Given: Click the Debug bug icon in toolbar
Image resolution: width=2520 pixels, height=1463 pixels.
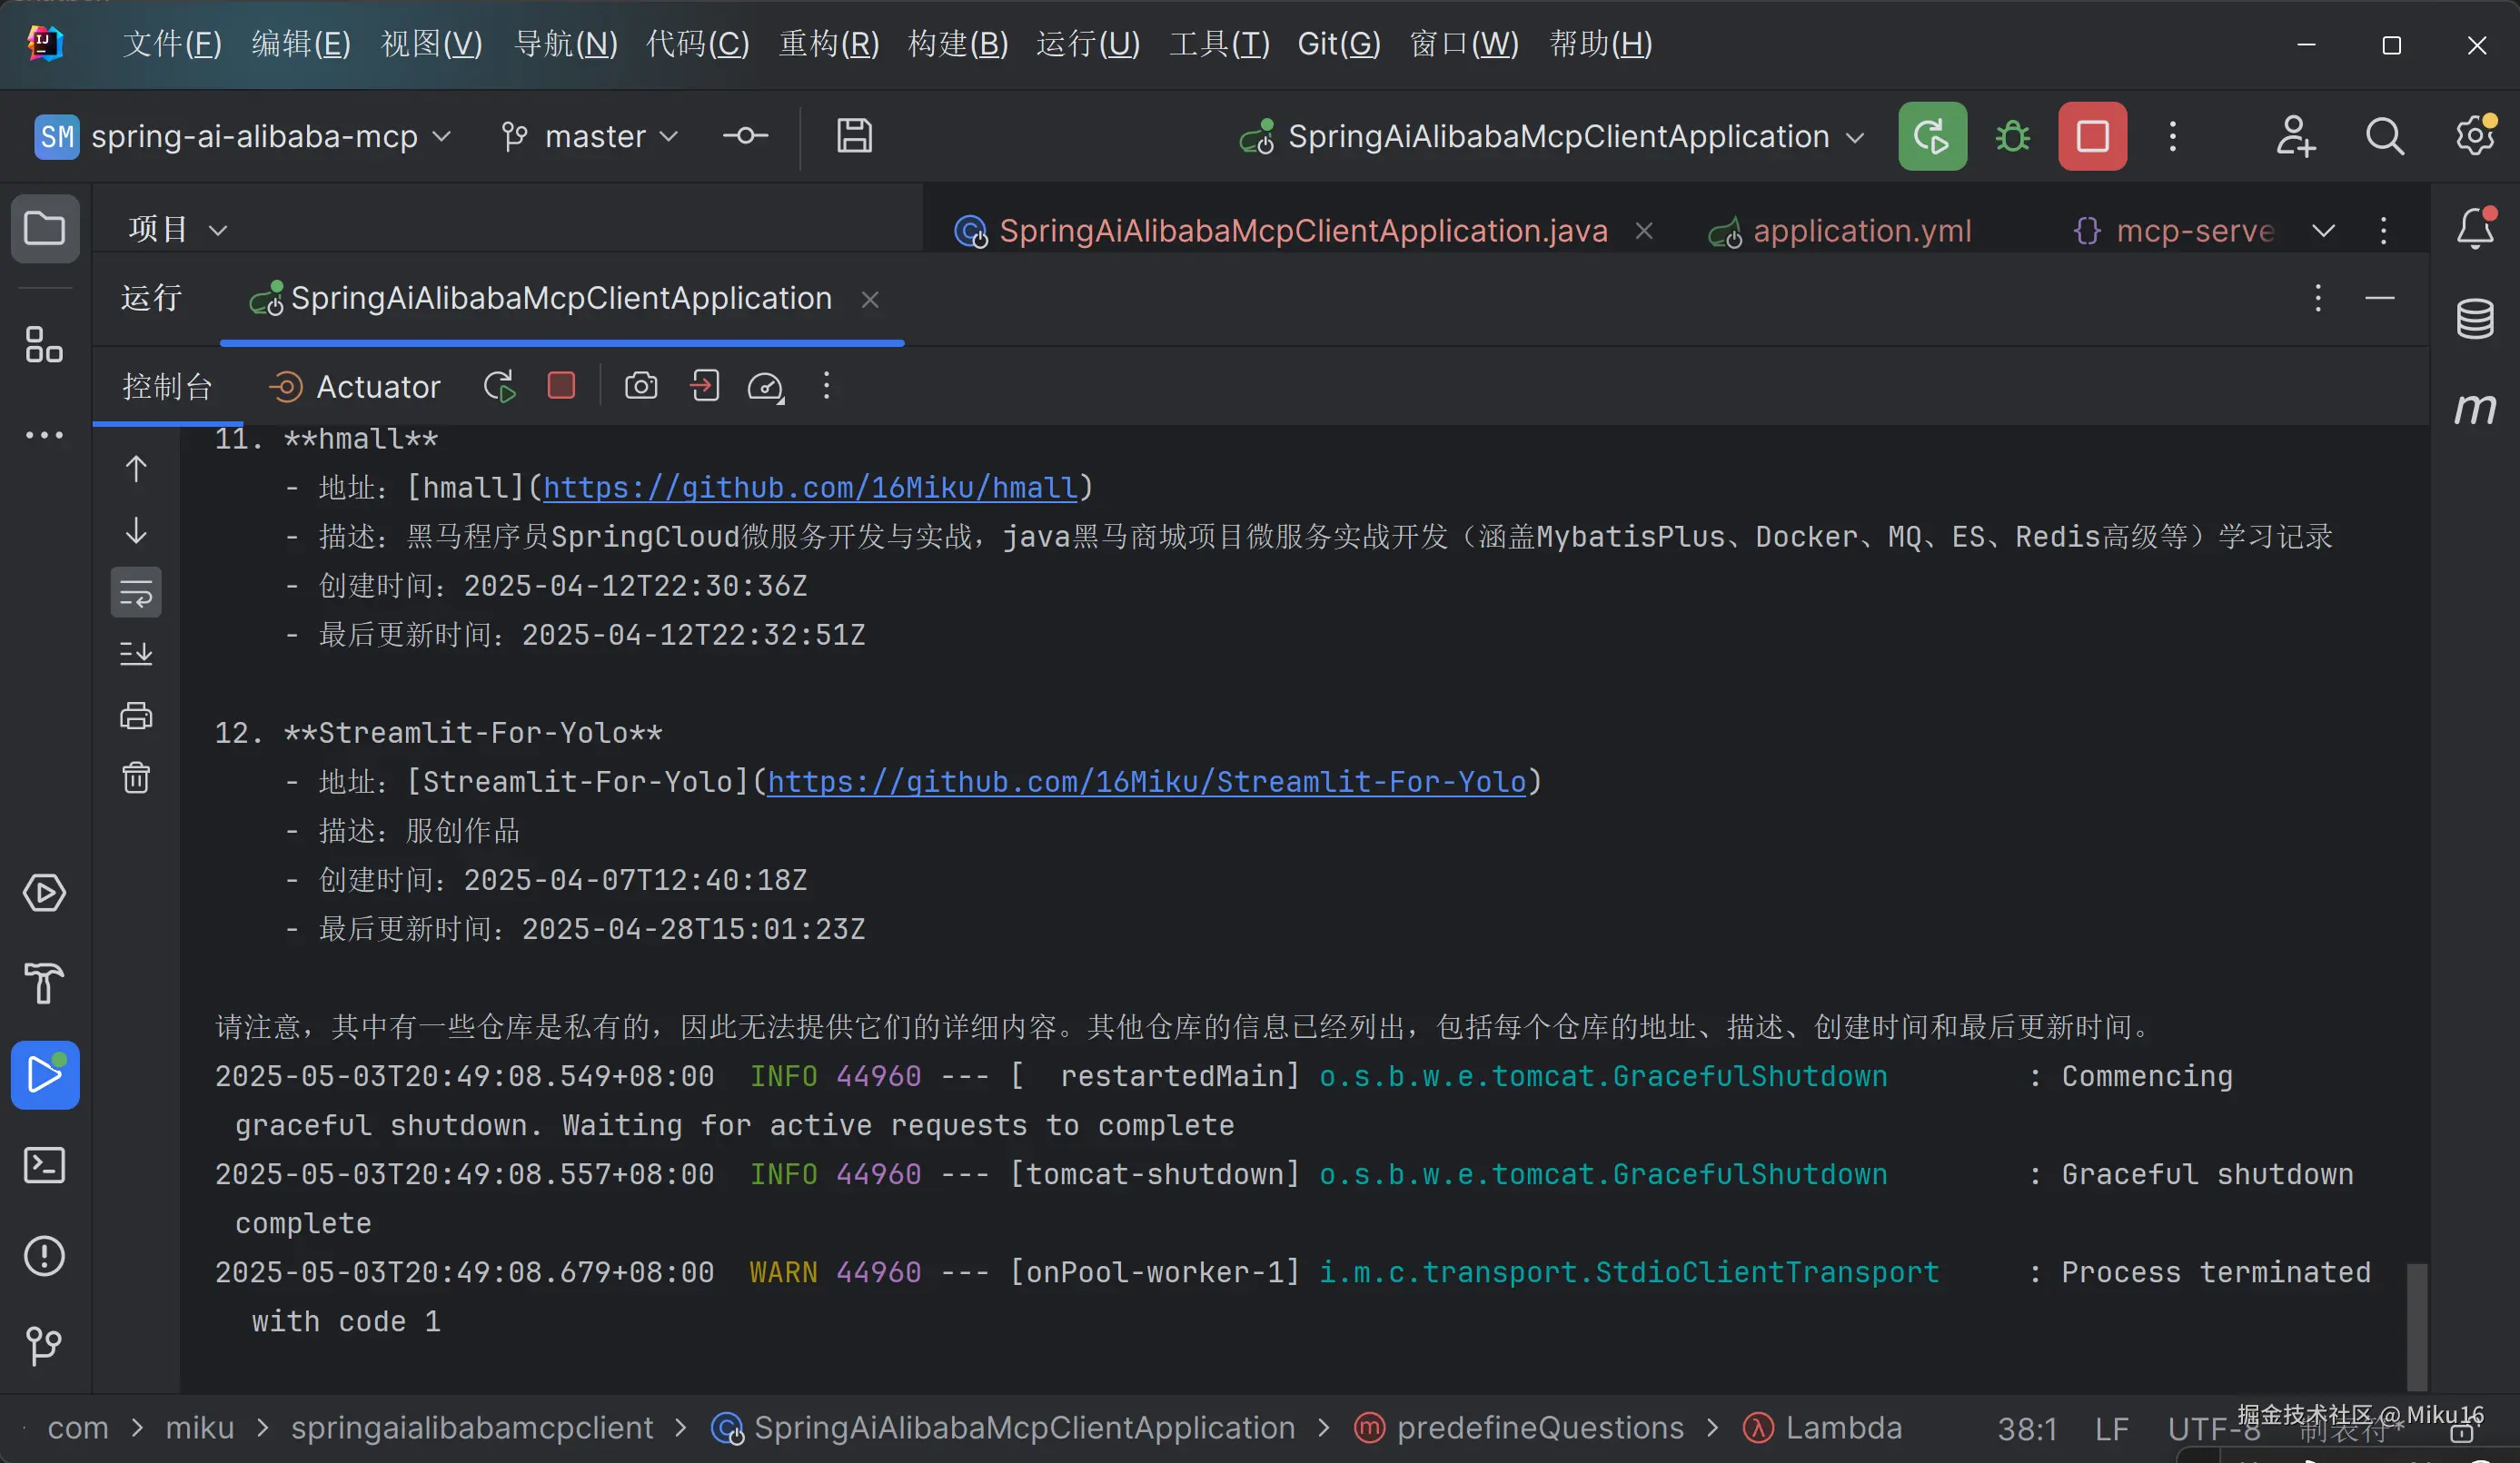Looking at the screenshot, I should point(2012,136).
